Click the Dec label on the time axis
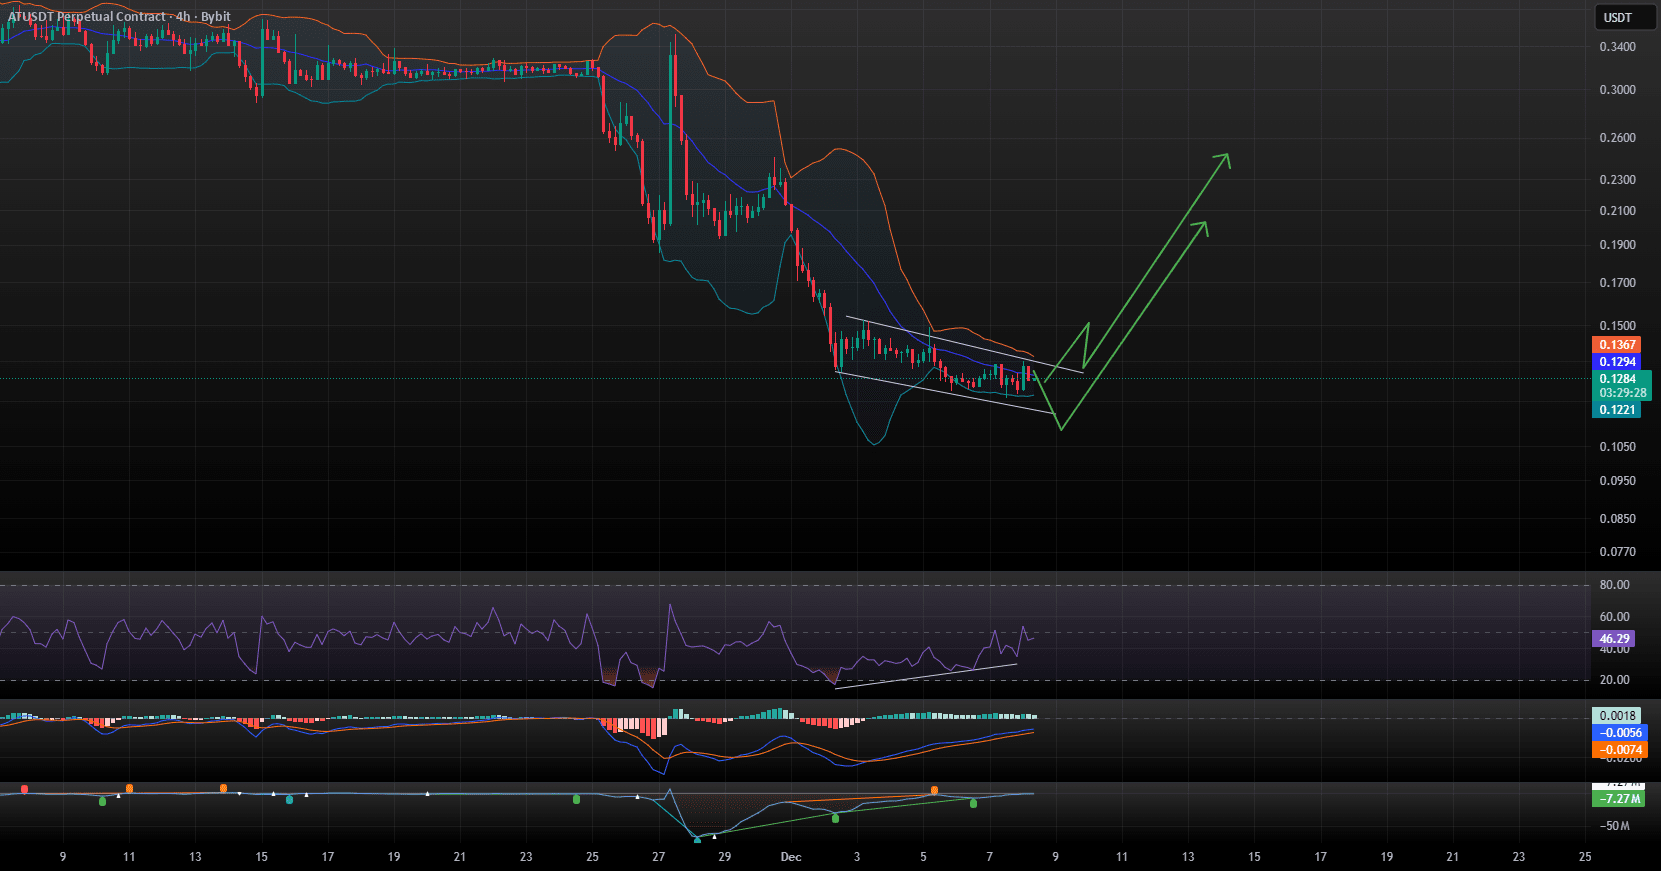The width and height of the screenshot is (1661, 871). [791, 857]
